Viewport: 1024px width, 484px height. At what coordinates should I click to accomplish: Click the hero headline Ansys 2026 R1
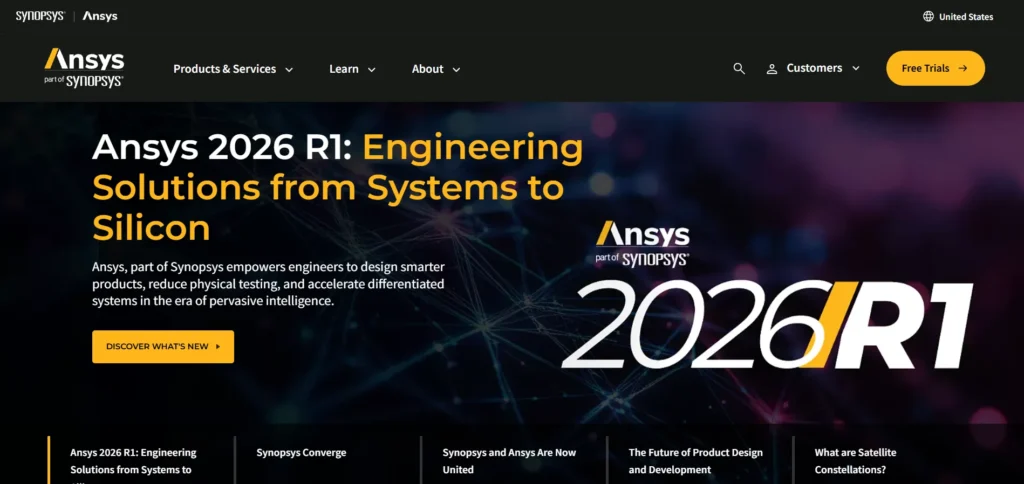(x=338, y=188)
